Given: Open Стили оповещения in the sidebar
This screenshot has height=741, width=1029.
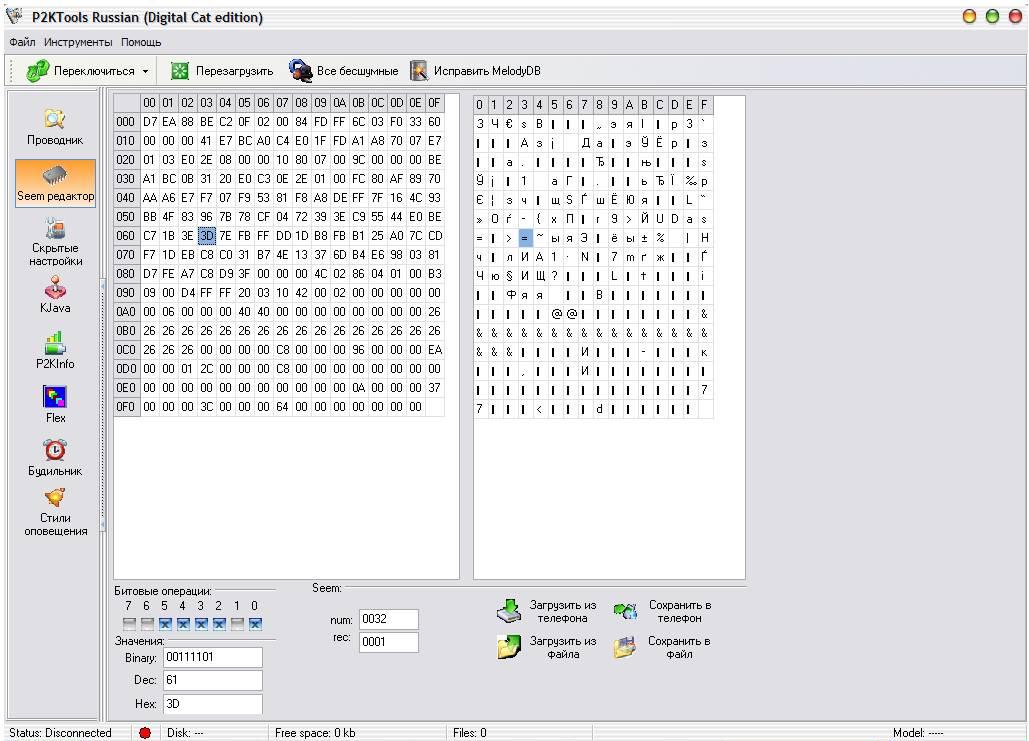Looking at the screenshot, I should 55,513.
